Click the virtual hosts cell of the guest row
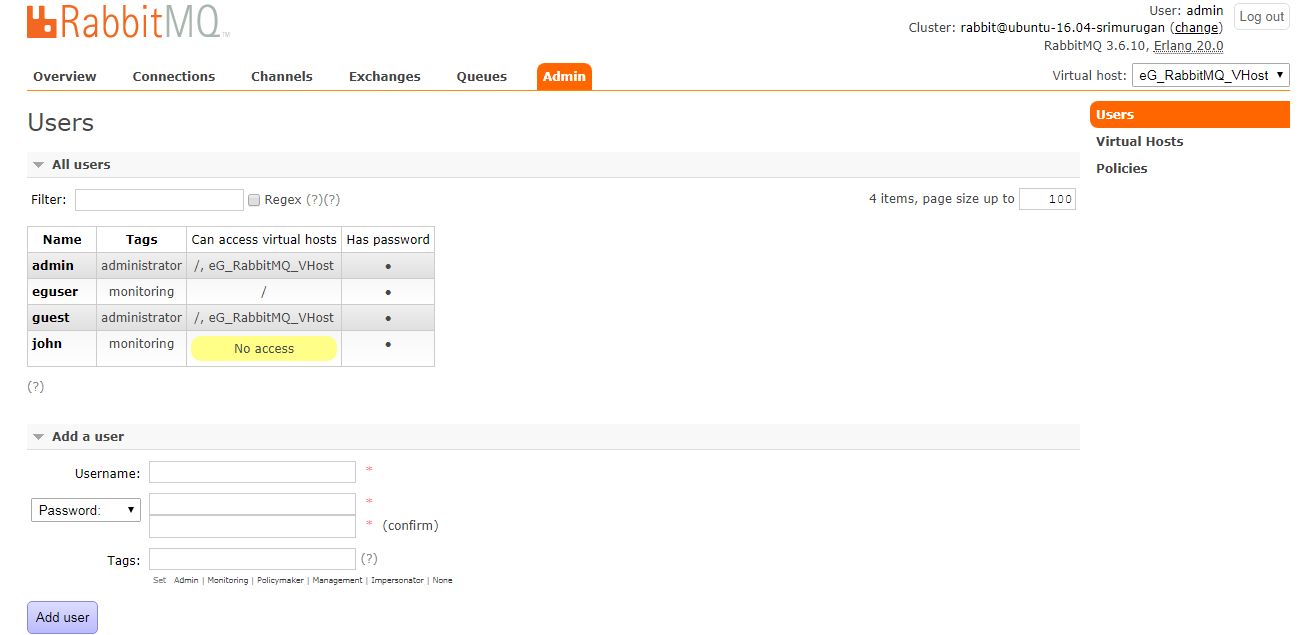Image resolution: width=1315 pixels, height=635 pixels. point(264,317)
